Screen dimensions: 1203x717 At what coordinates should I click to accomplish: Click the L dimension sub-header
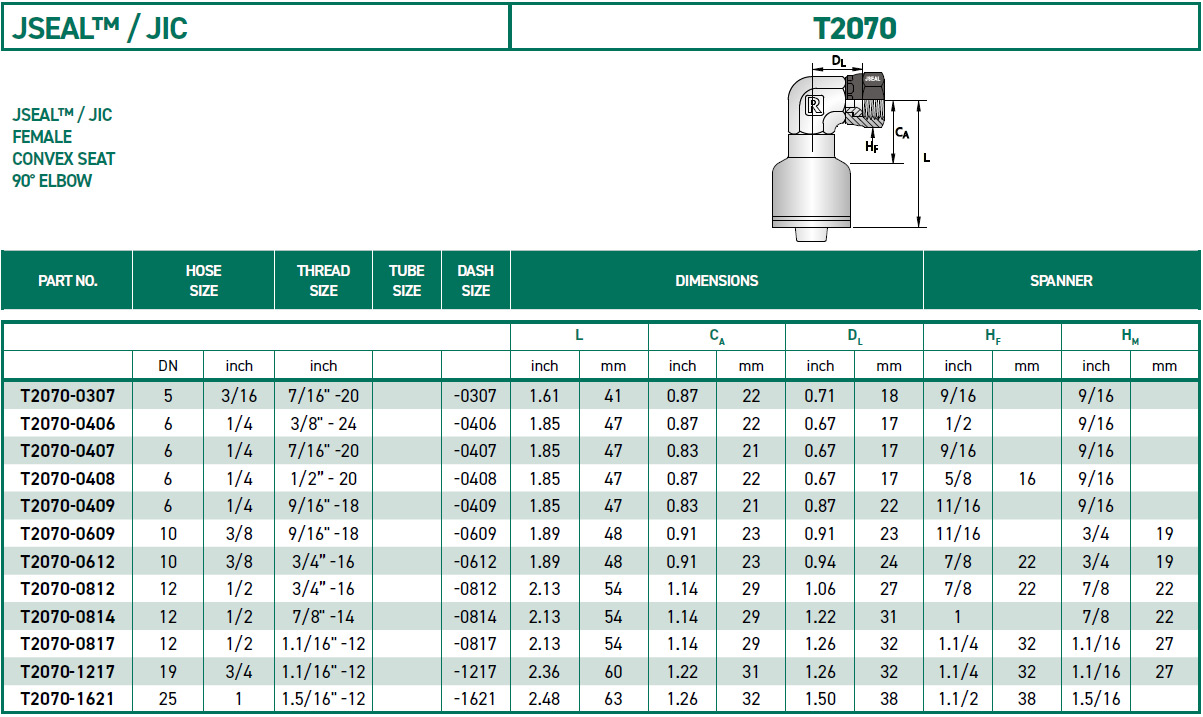tap(579, 337)
